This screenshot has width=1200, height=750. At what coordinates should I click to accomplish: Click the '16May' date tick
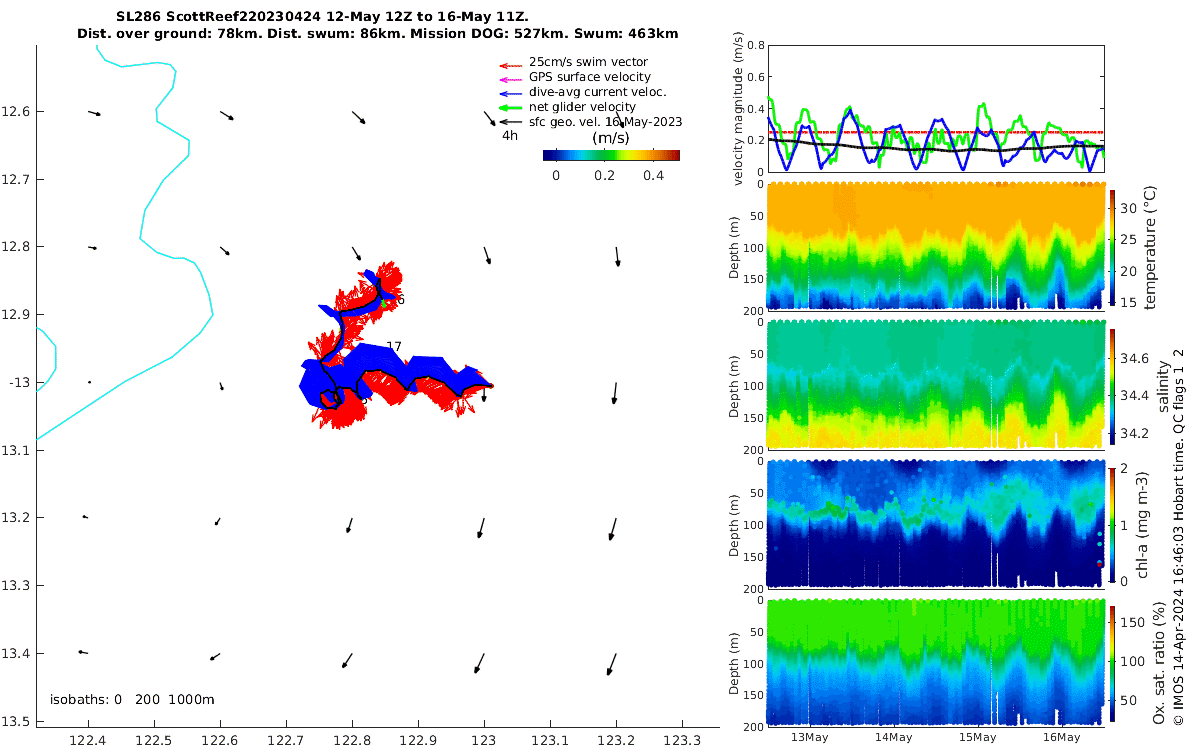[x=1062, y=738]
